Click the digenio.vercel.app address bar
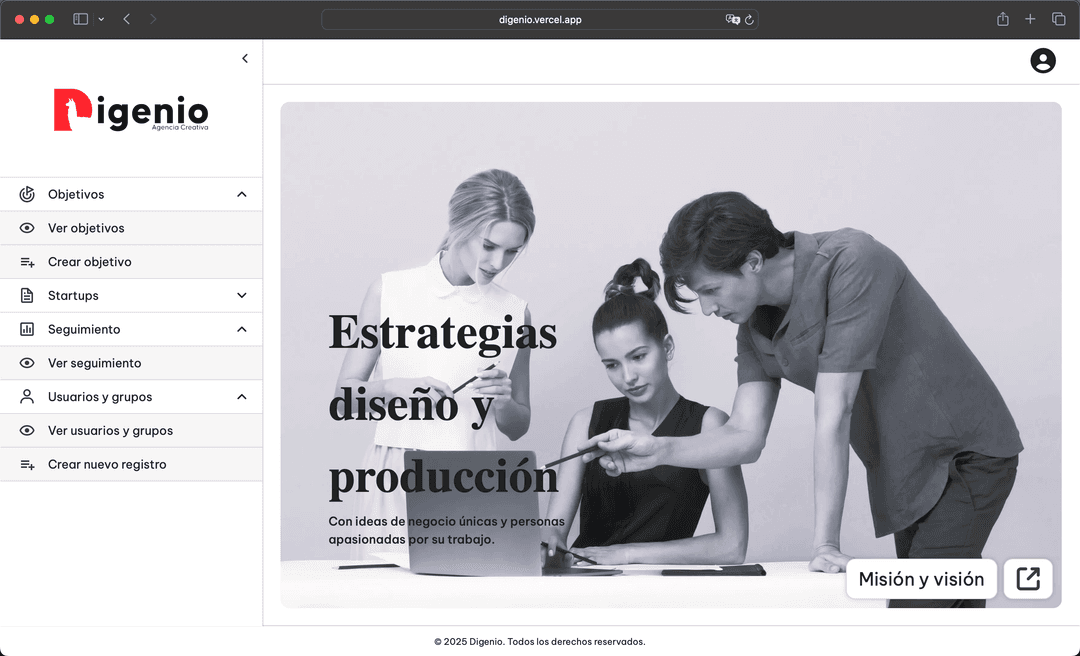The height and width of the screenshot is (656, 1080). point(540,19)
